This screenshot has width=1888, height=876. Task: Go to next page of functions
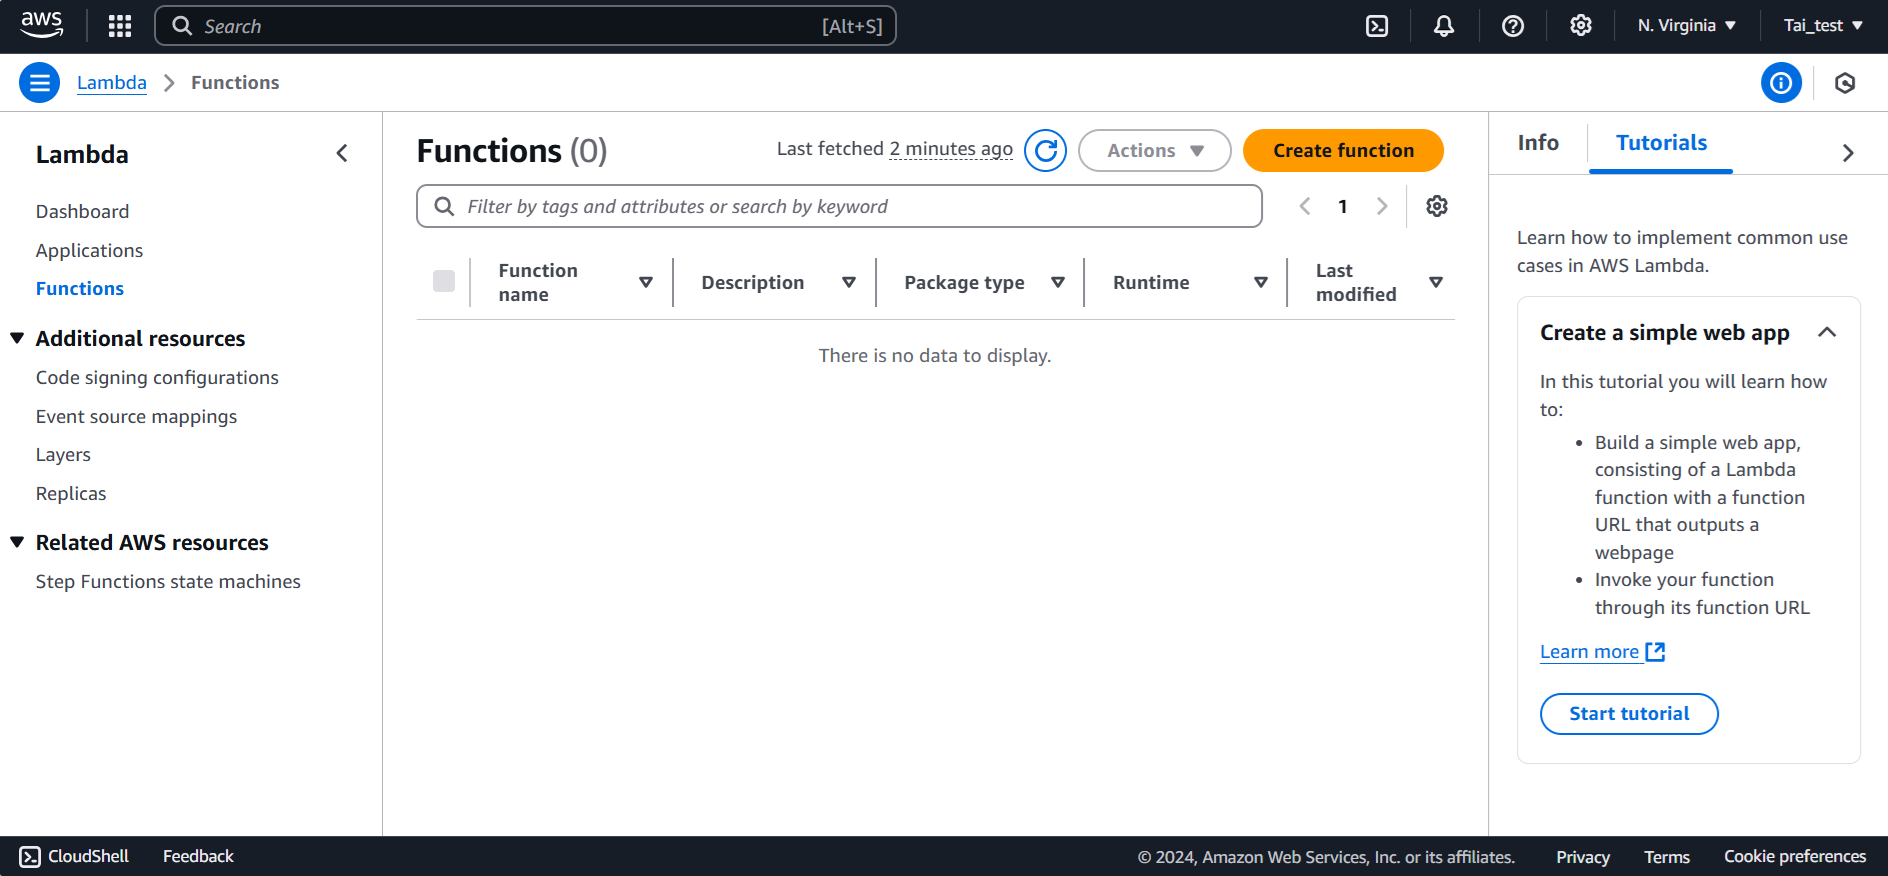(1382, 206)
